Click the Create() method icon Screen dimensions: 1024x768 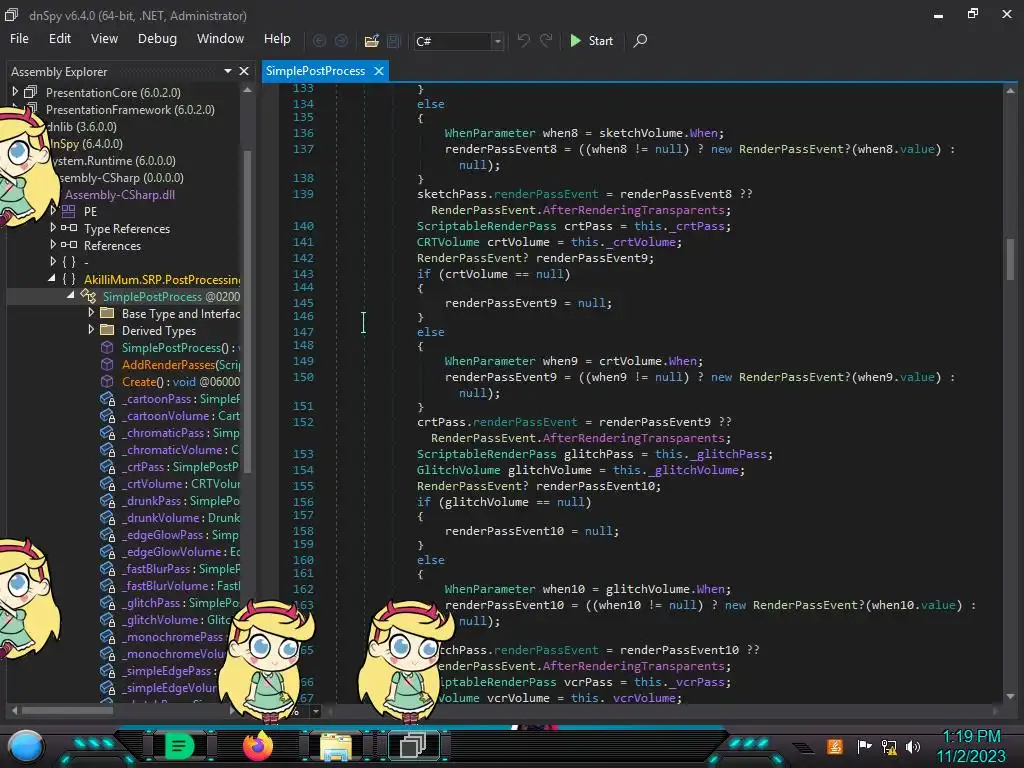coord(107,381)
